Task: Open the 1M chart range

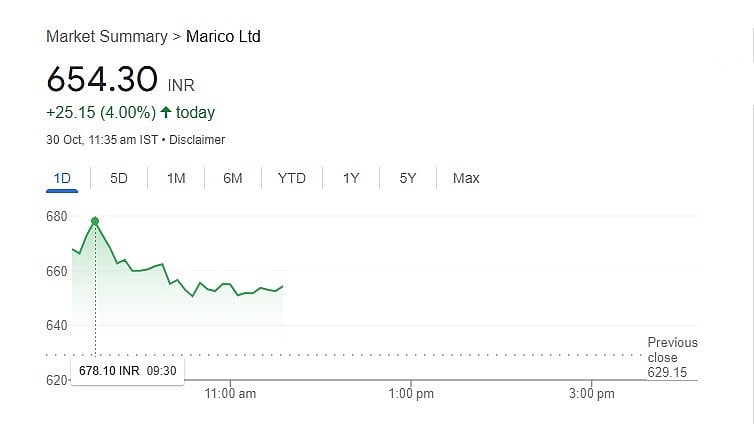Action: 176,178
